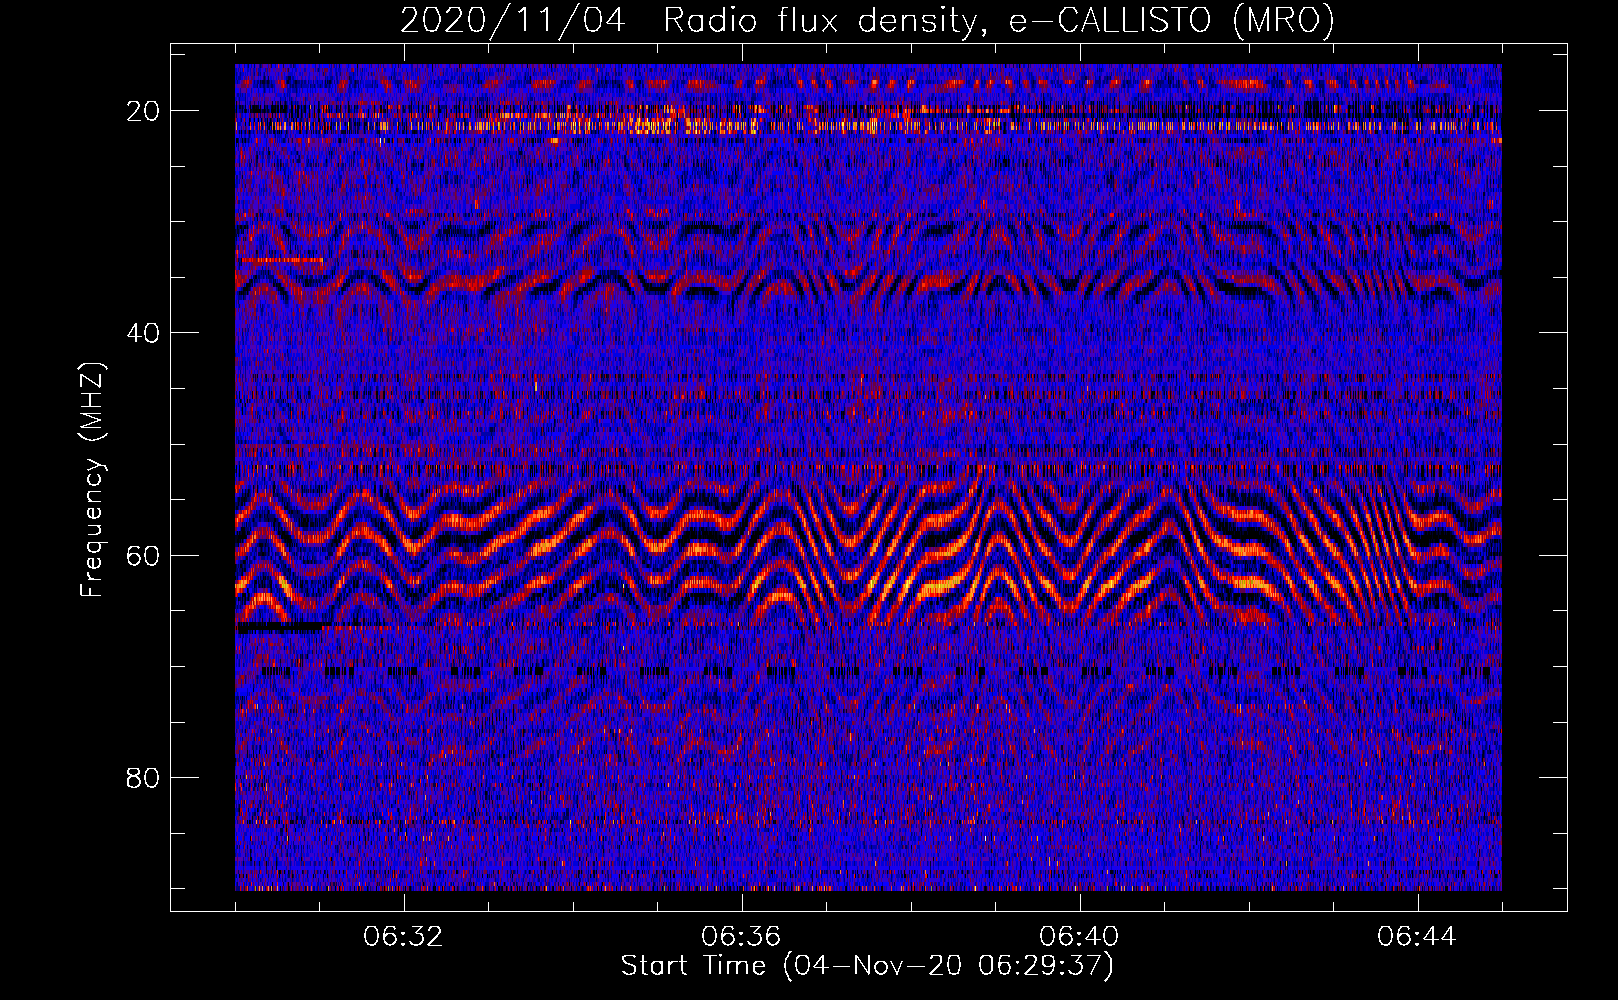Click the "06:36" time tick label
Viewport: 1618px width, 1000px height.
741,937
